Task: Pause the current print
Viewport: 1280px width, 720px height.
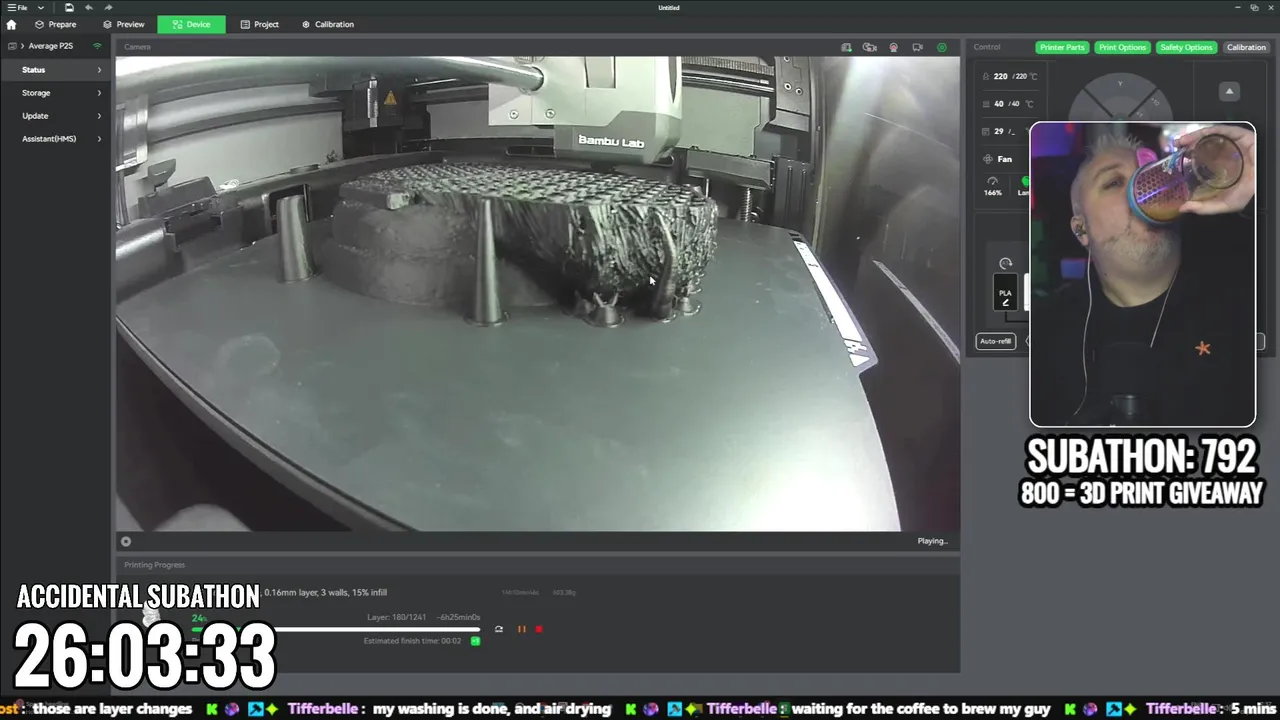Action: 521,629
